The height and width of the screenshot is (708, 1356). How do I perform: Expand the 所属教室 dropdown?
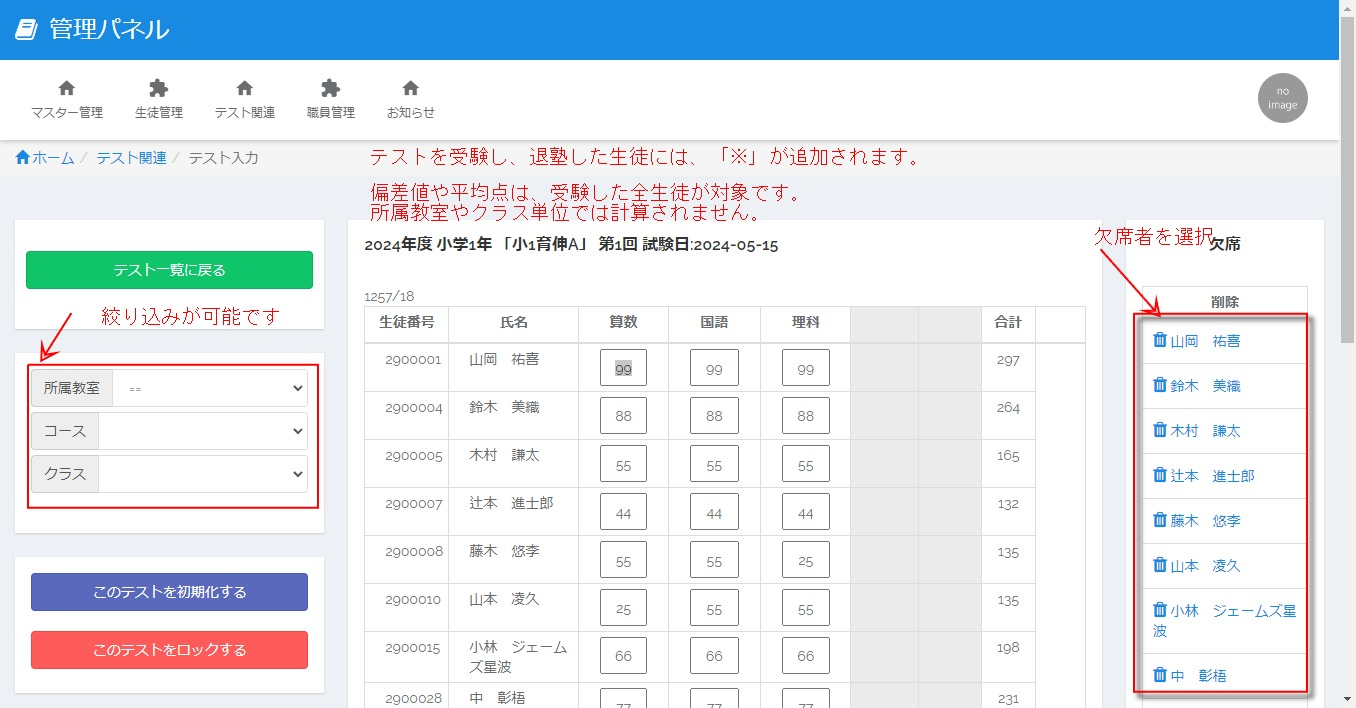(x=209, y=388)
